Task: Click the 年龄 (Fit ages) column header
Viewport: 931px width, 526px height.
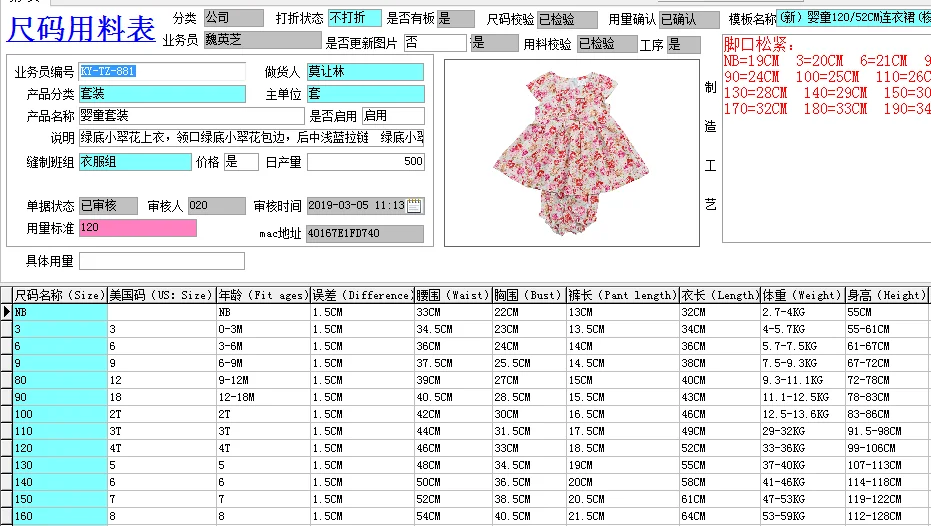Action: (263, 295)
